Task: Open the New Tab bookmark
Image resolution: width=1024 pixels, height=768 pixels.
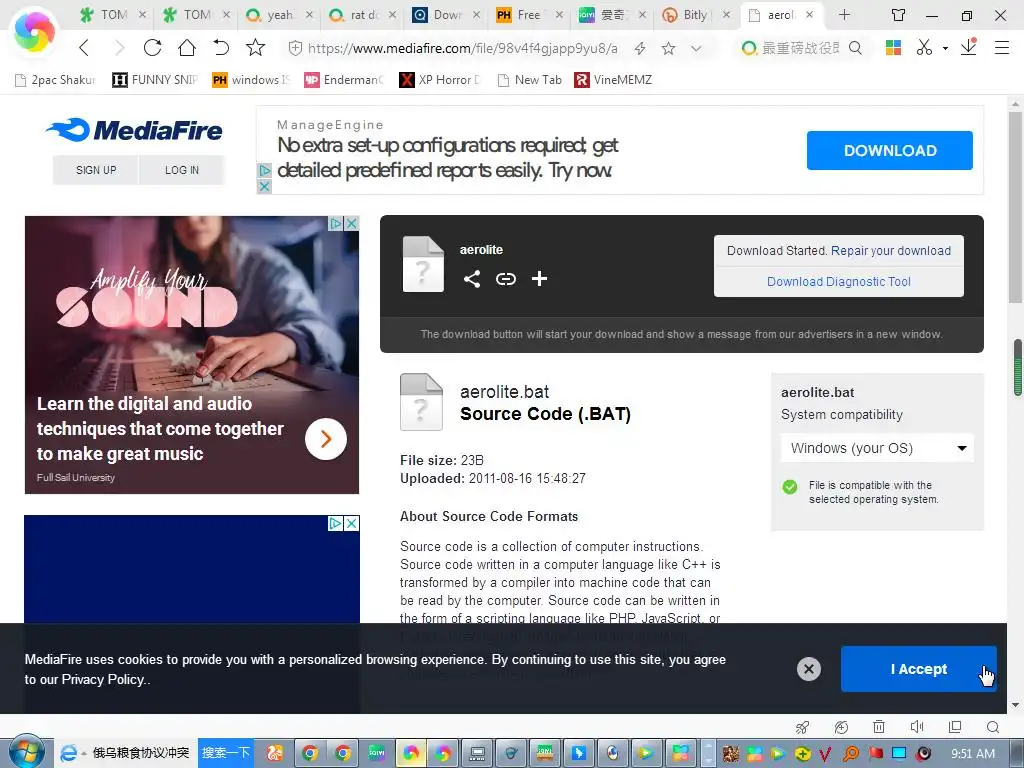Action: pos(530,80)
